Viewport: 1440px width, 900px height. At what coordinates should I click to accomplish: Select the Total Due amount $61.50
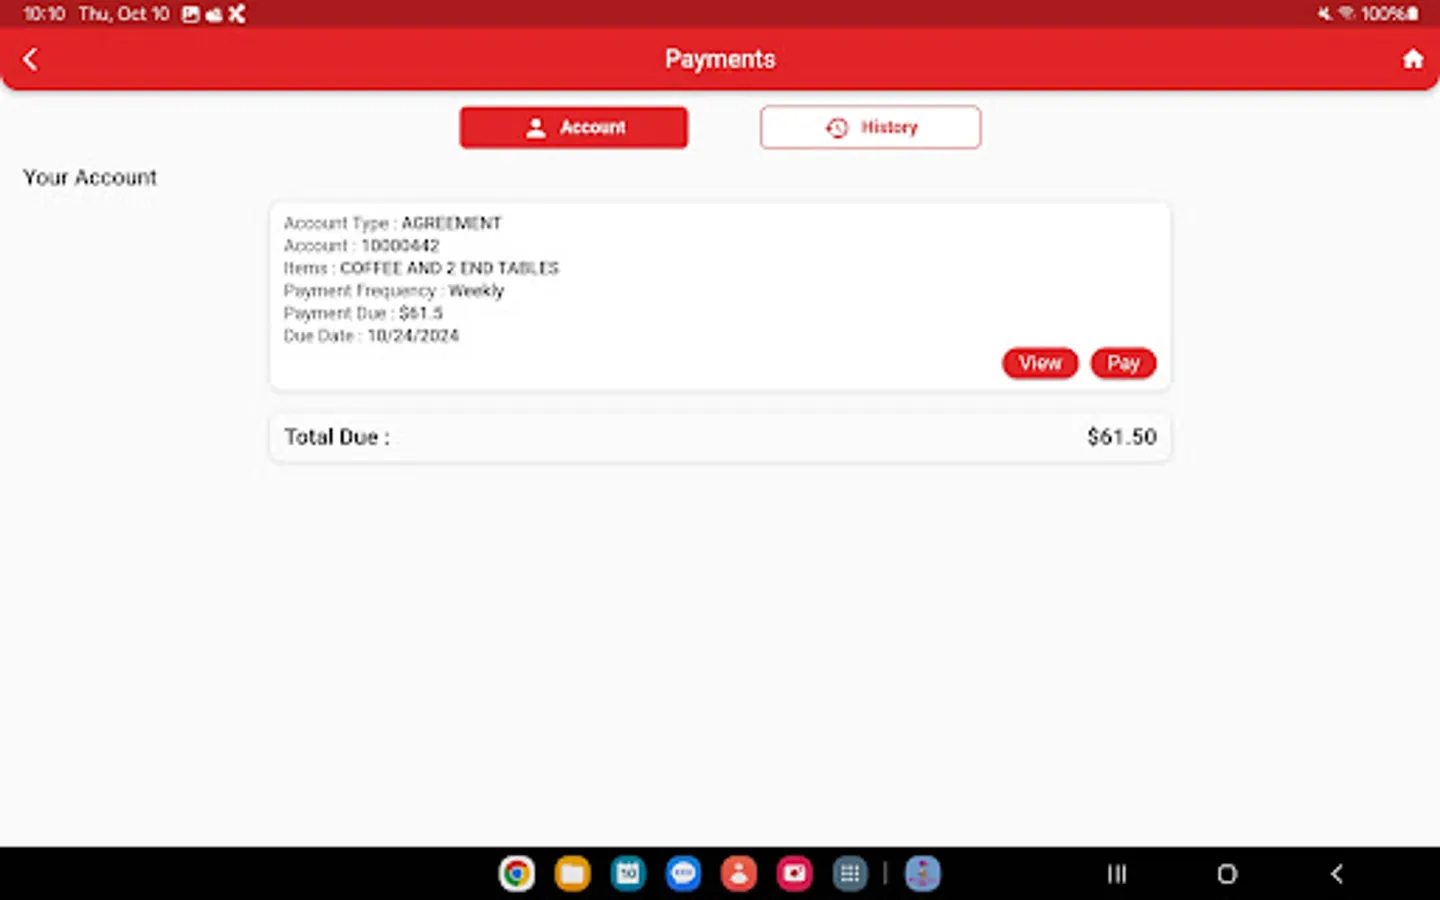coord(1122,437)
